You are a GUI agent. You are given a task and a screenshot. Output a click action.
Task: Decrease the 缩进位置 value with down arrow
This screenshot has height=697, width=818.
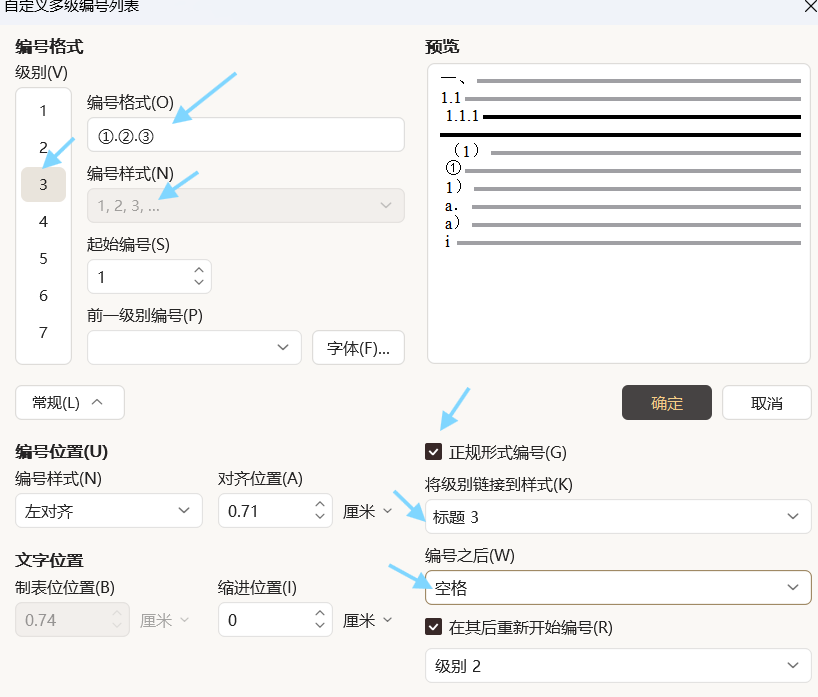[x=319, y=627]
